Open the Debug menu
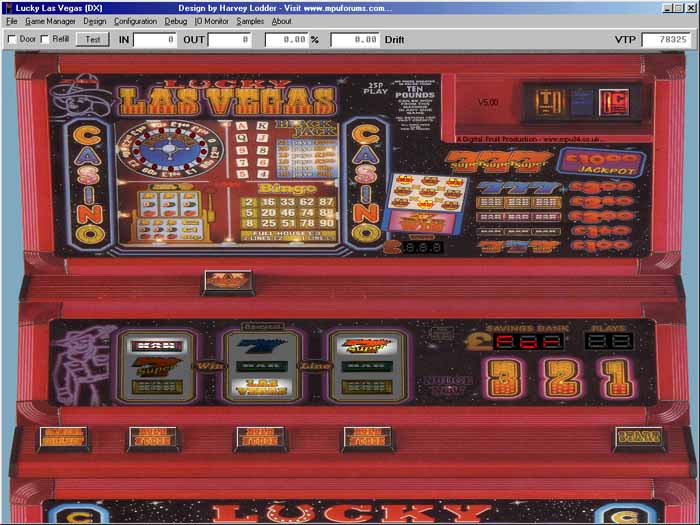The height and width of the screenshot is (525, 700). tap(175, 21)
